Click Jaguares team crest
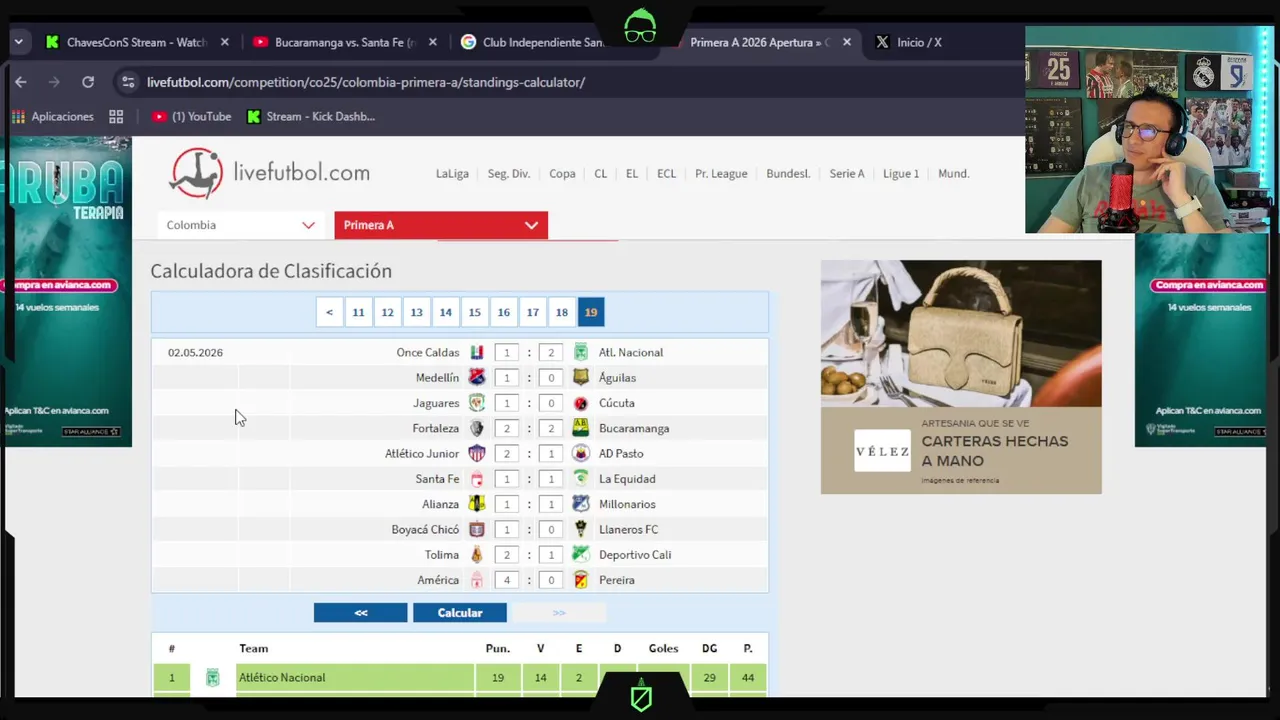1280x720 pixels. point(477,403)
